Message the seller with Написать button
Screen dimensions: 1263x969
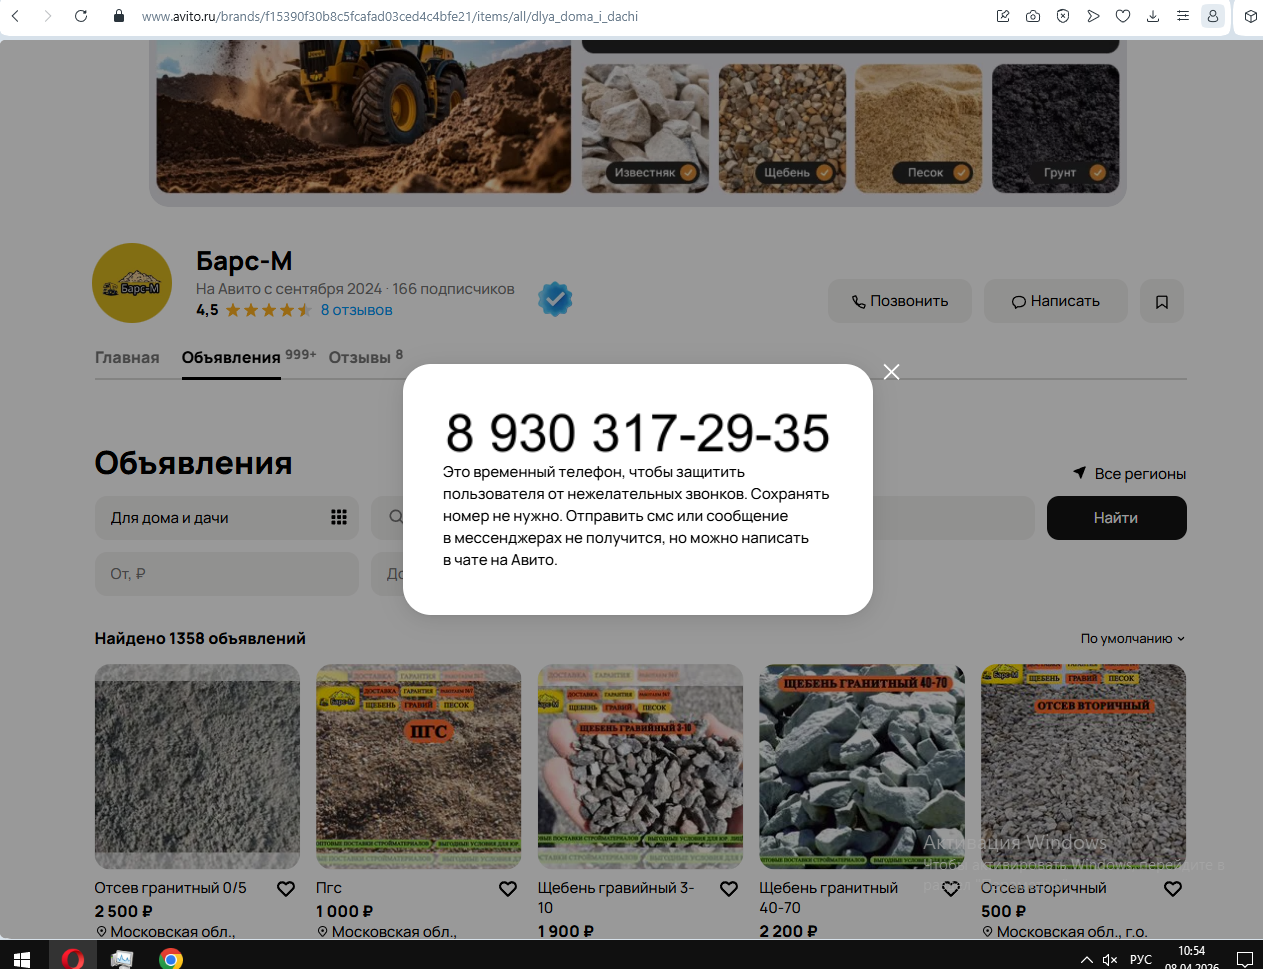pyautogui.click(x=1056, y=301)
